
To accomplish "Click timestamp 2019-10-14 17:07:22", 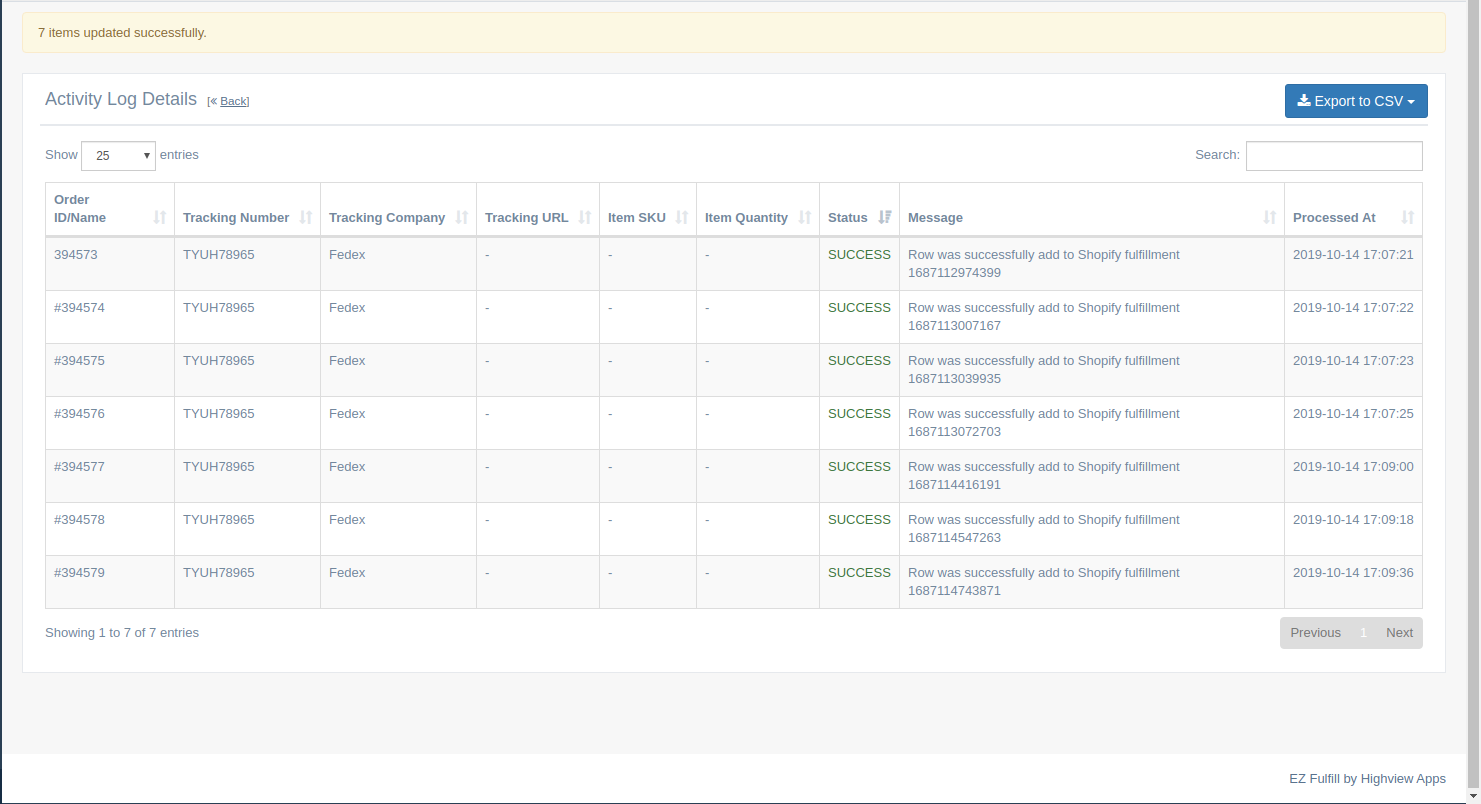I will pos(1353,308).
